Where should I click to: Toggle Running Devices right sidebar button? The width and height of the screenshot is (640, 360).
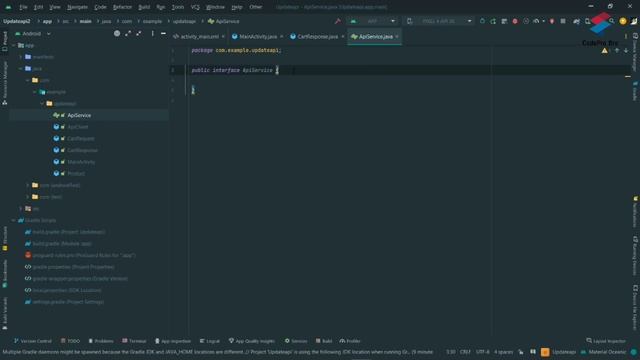point(635,256)
